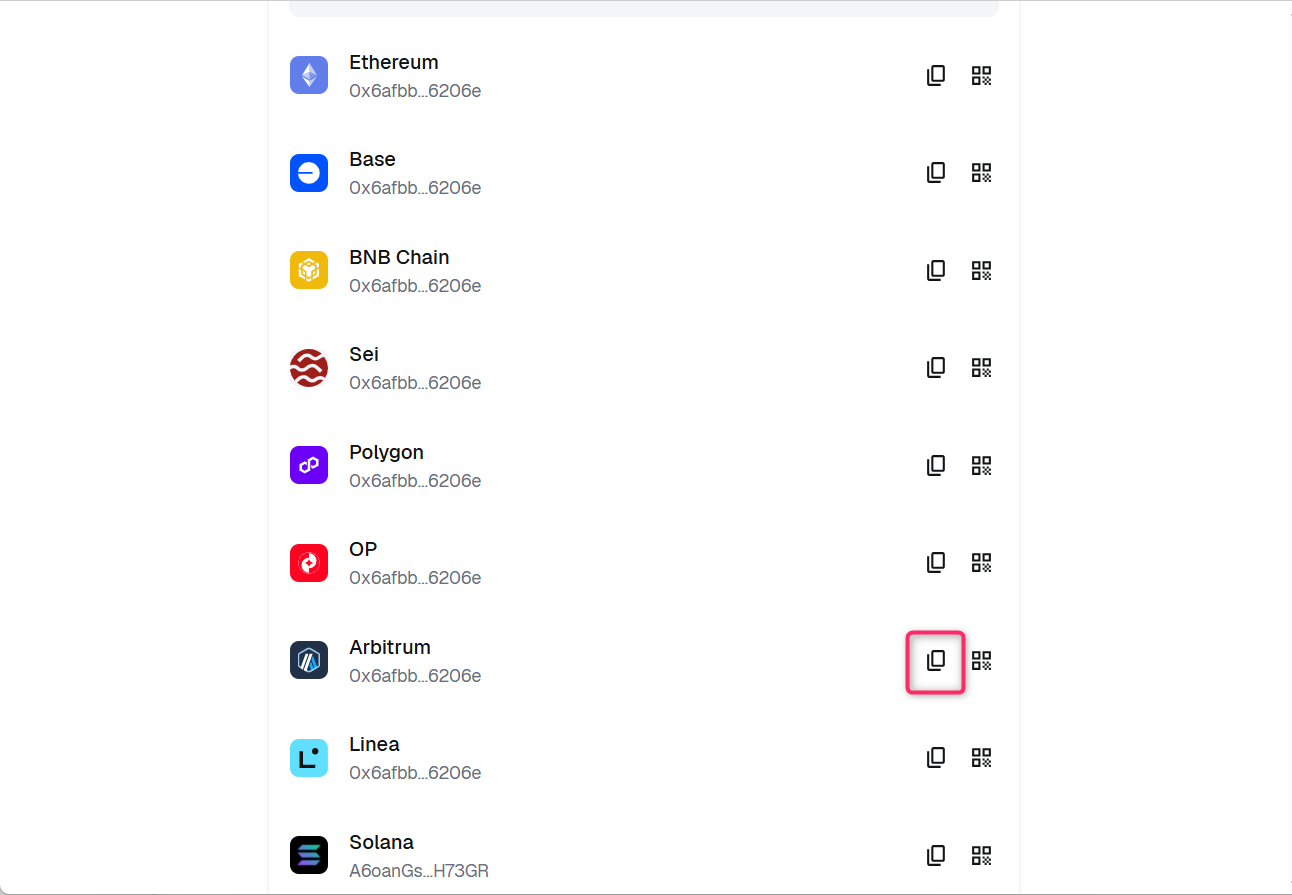1292x895 pixels.
Task: Copy the Linea wallet address
Action: click(936, 758)
